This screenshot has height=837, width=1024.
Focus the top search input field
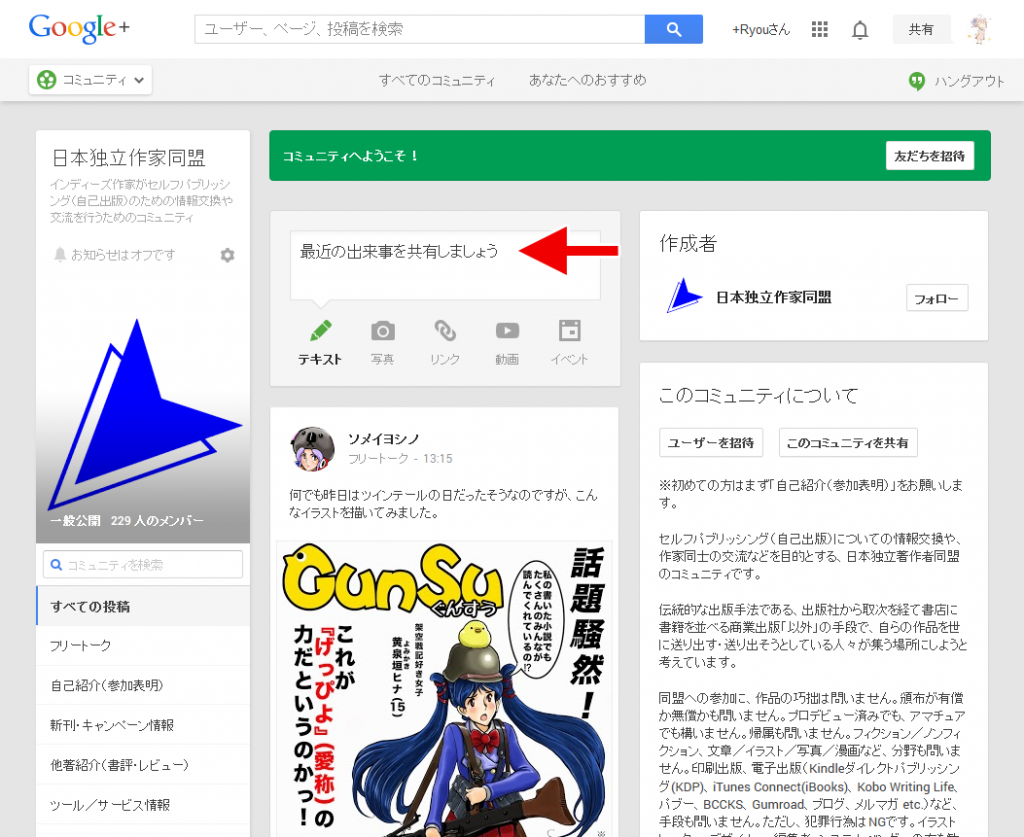click(419, 29)
